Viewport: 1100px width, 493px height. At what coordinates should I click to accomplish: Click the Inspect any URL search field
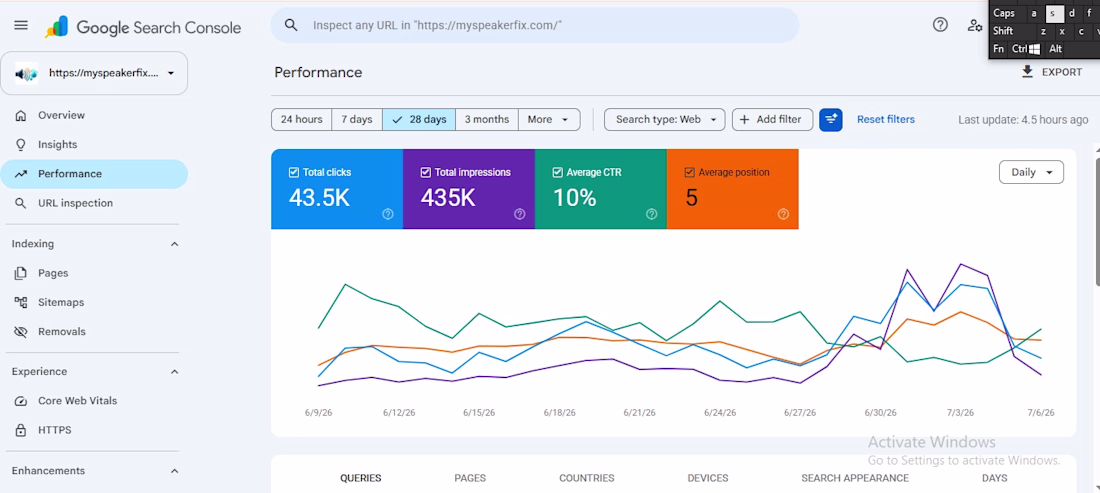pyautogui.click(x=535, y=25)
